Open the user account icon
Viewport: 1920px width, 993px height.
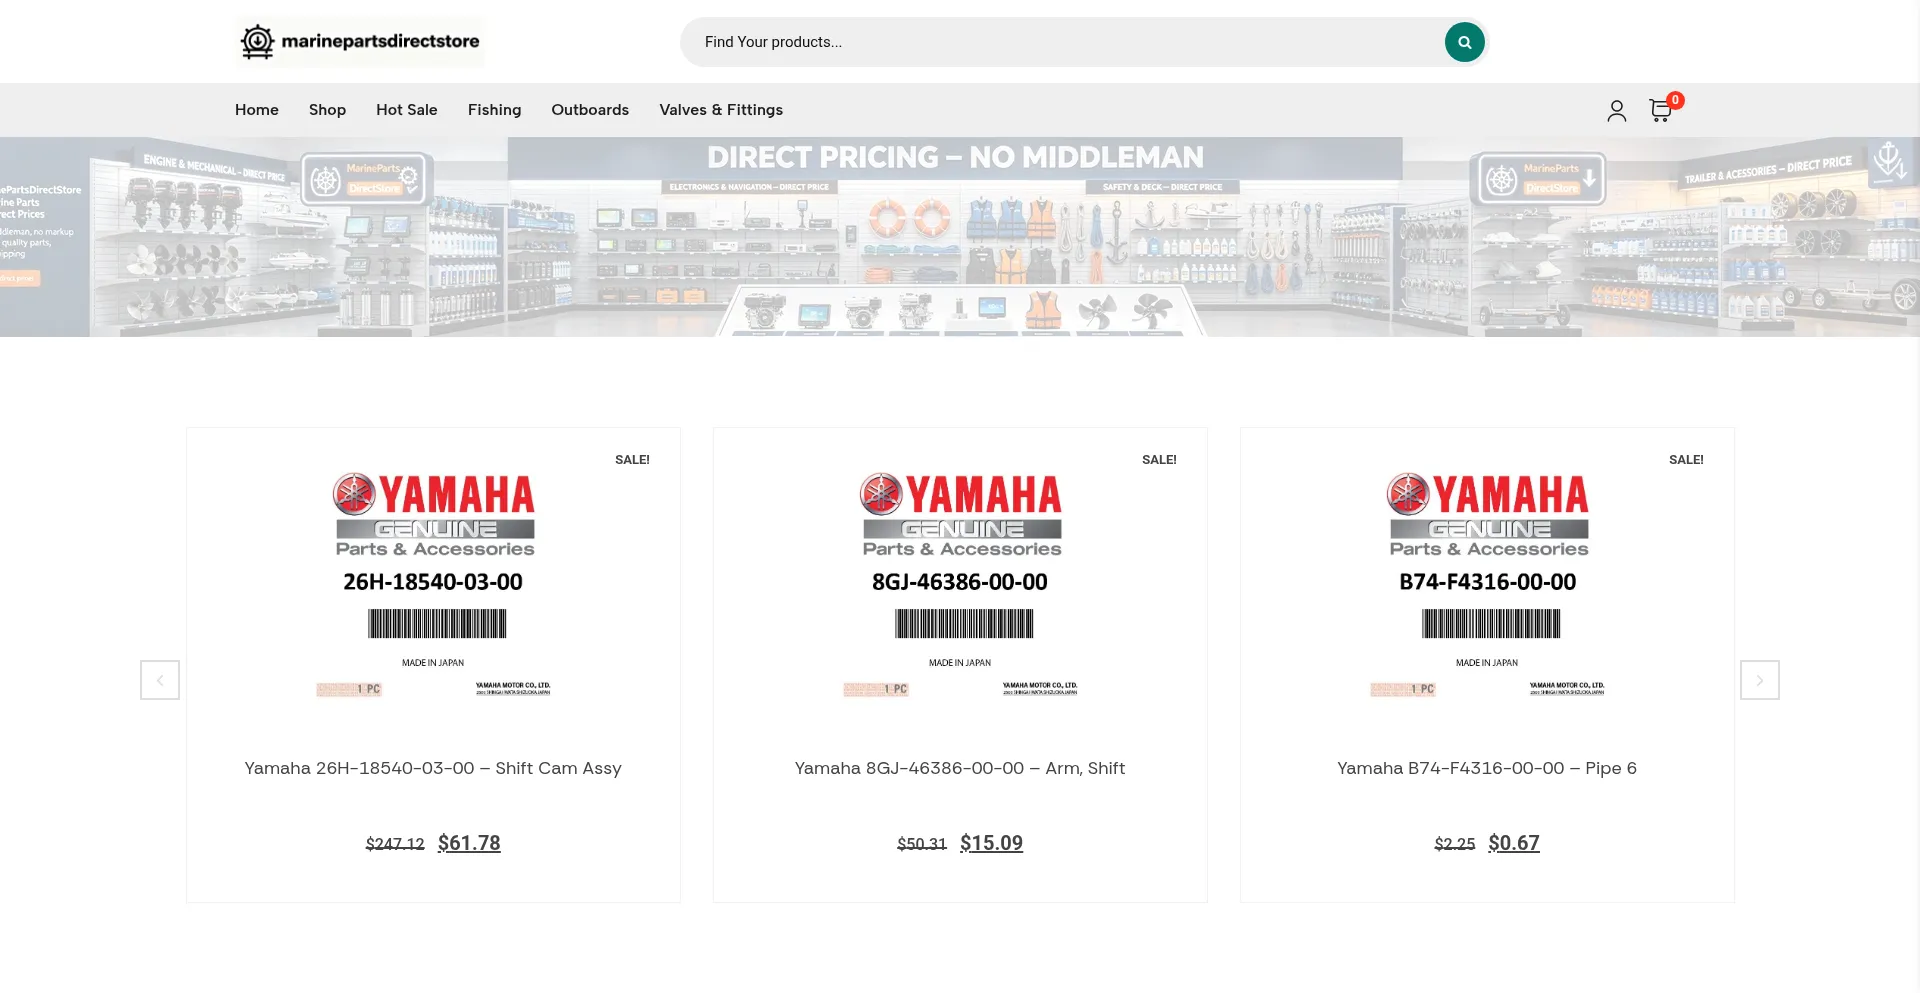(x=1616, y=110)
